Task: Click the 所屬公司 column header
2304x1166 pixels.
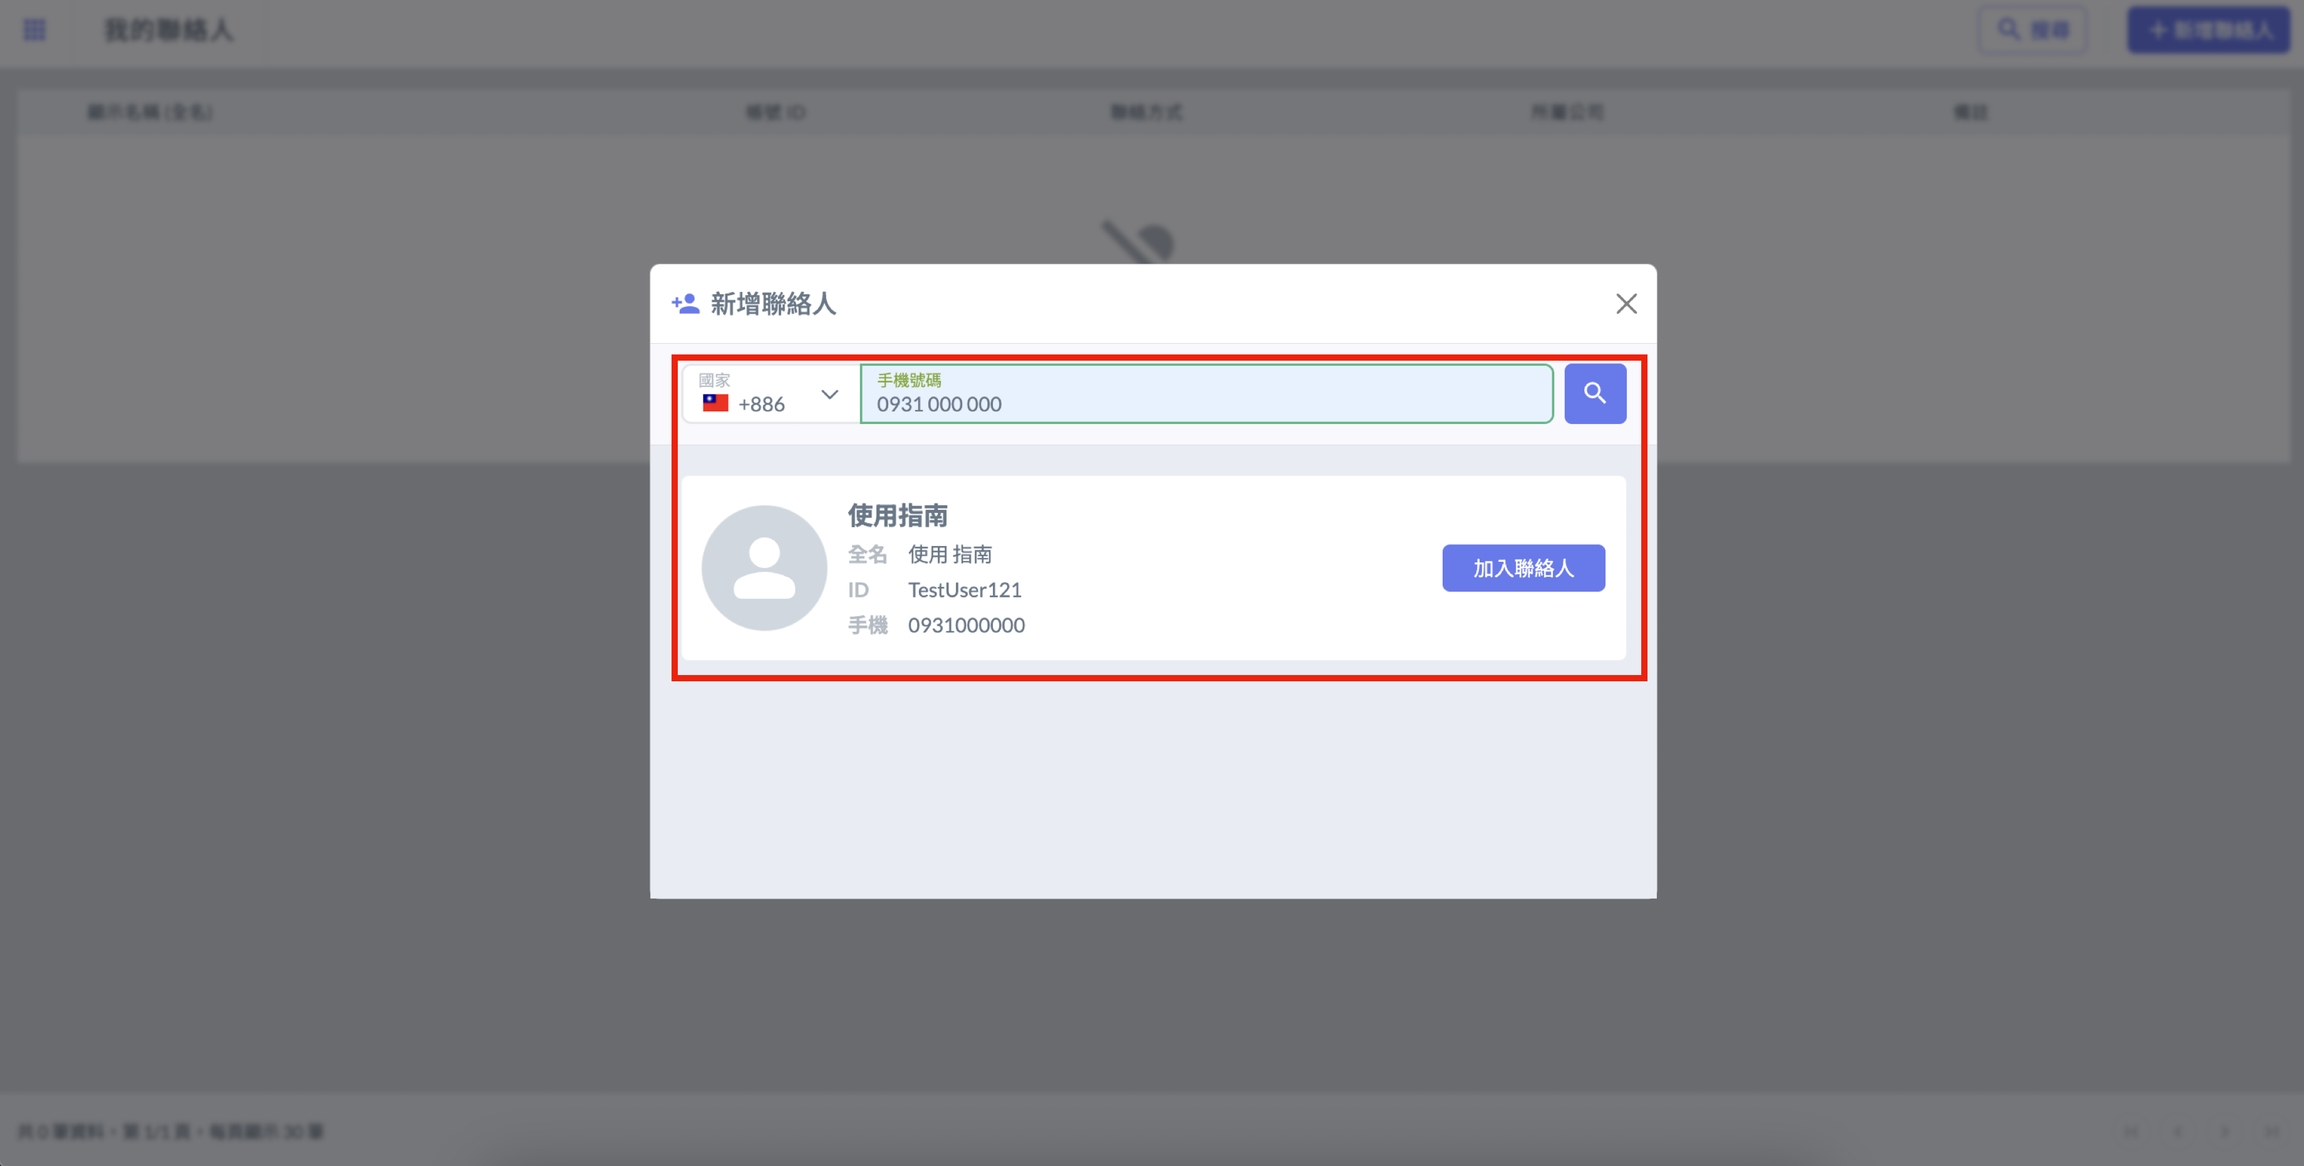Action: (x=1567, y=112)
